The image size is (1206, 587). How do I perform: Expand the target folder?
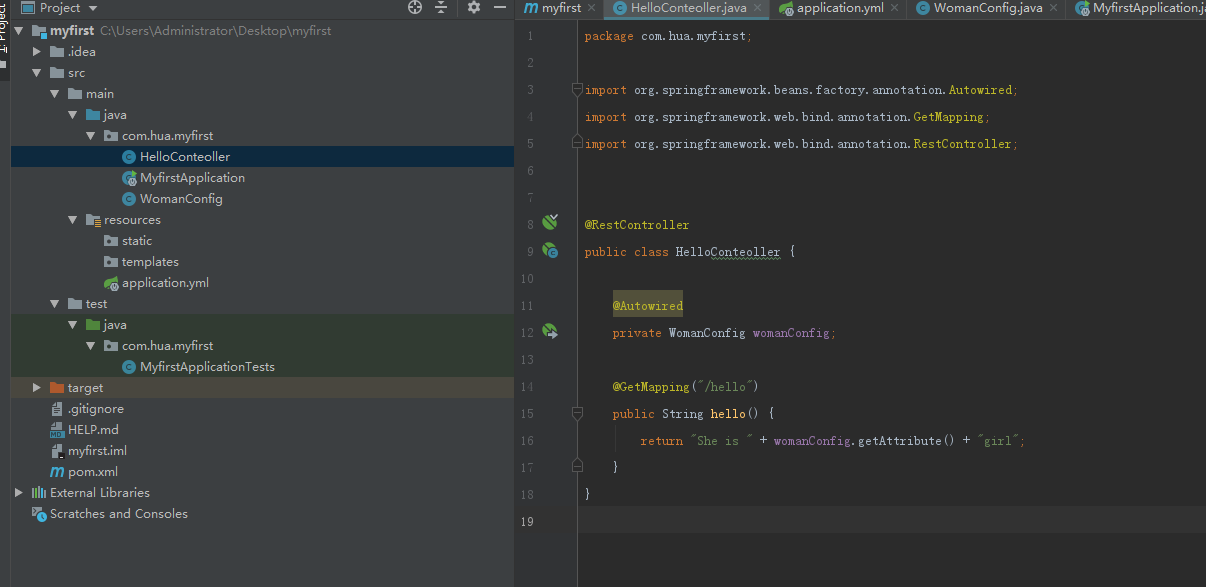coord(37,388)
